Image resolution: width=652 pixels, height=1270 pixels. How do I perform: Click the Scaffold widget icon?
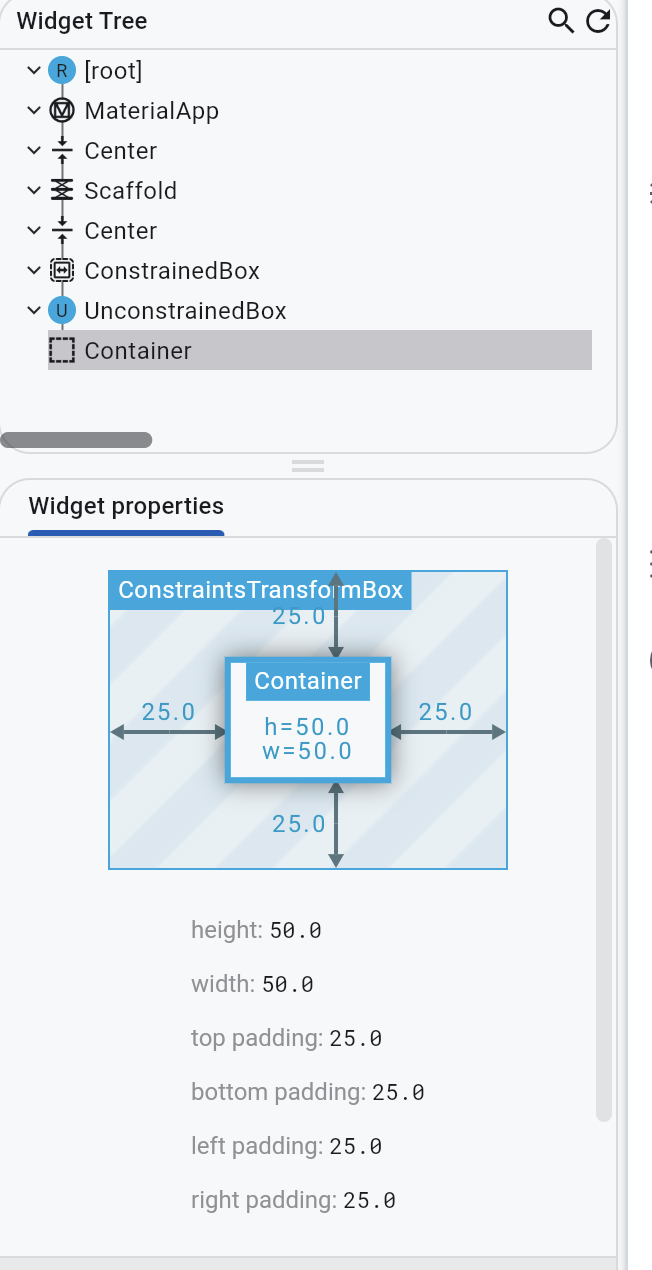62,191
